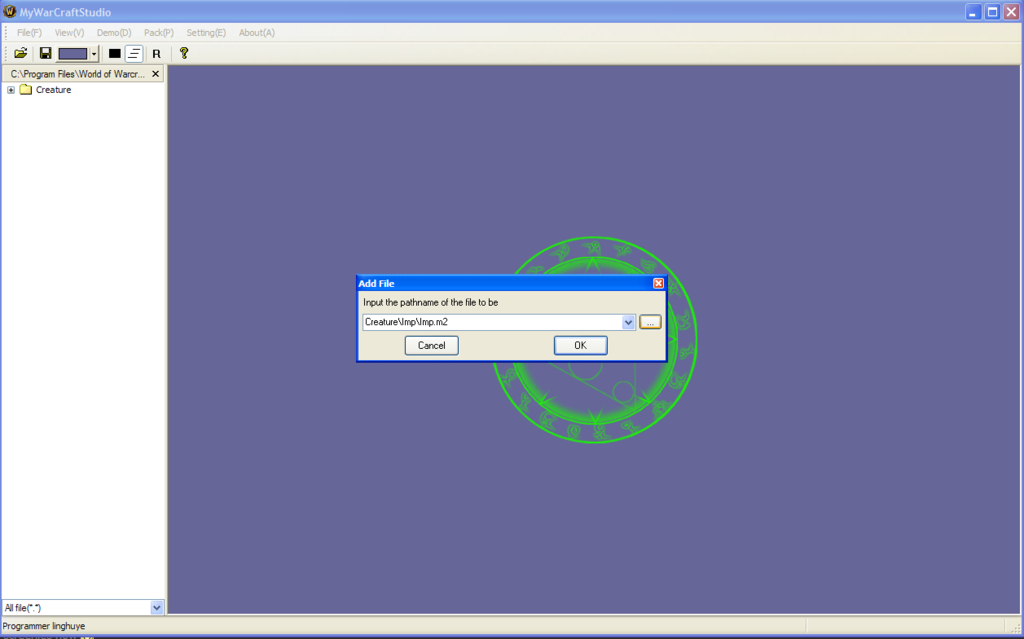Select the C:\Program Files\World of Warcr... tab
This screenshot has height=639, width=1024.
point(78,74)
